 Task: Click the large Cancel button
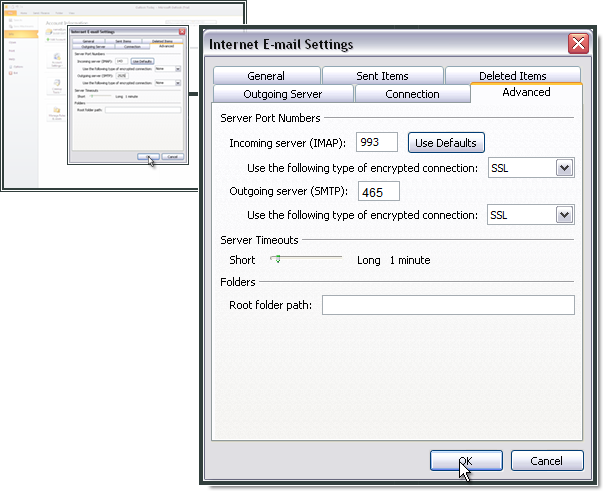(x=547, y=461)
